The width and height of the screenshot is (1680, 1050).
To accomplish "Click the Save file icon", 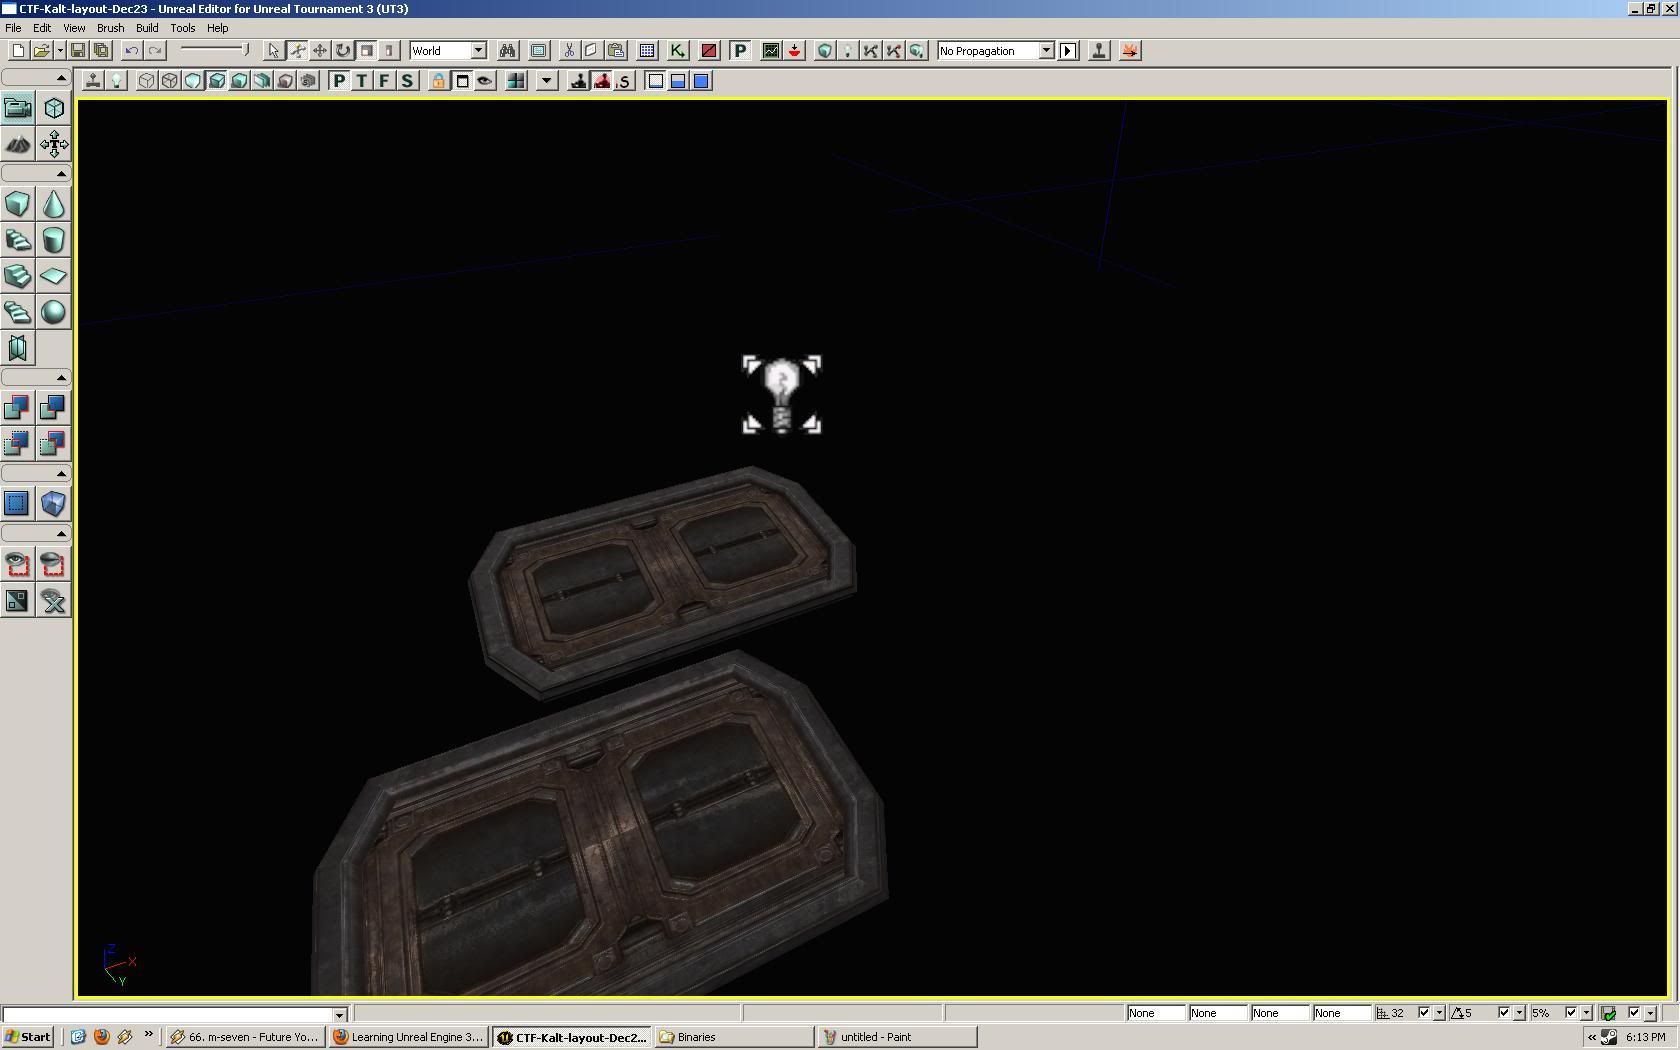I will coord(78,51).
